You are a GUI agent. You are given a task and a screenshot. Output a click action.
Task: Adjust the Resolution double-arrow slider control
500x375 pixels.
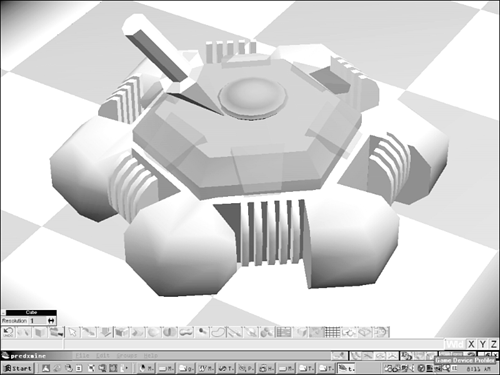click(51, 321)
